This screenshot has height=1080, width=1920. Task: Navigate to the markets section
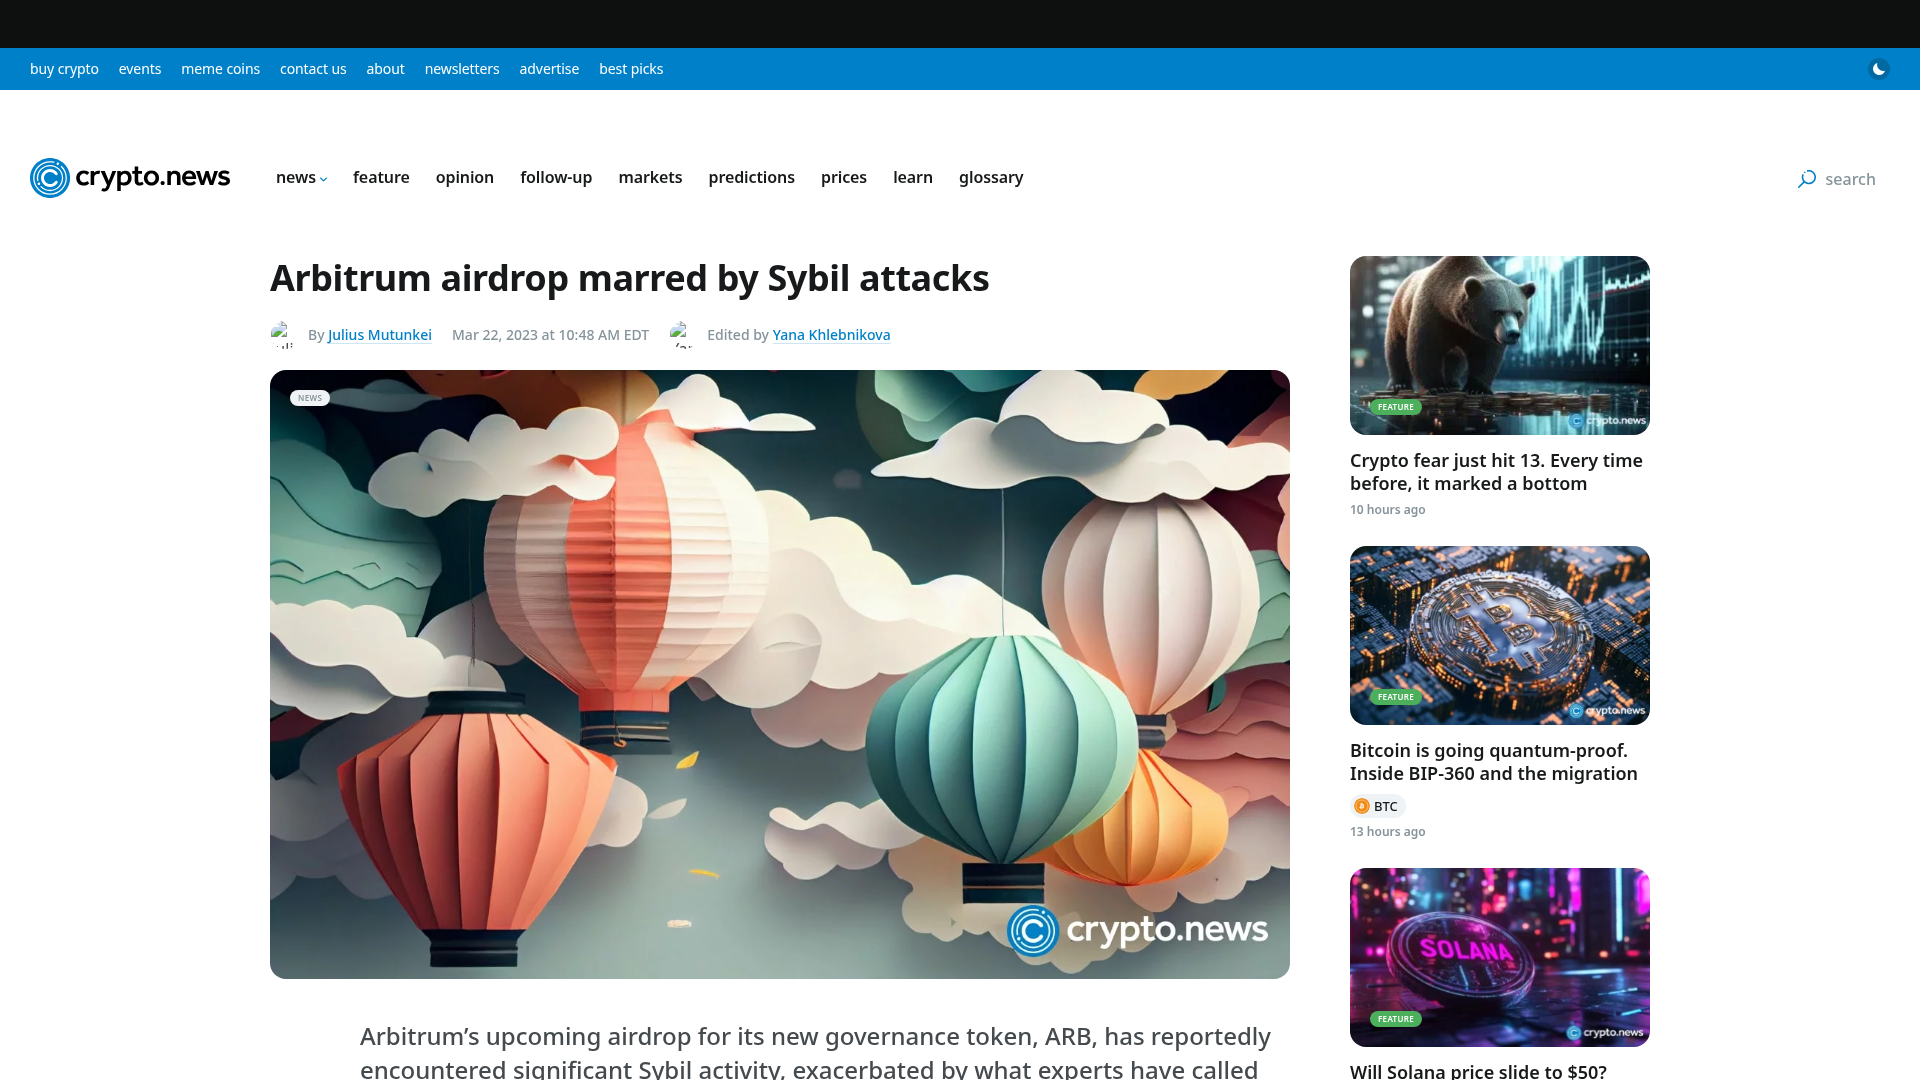pyautogui.click(x=650, y=177)
